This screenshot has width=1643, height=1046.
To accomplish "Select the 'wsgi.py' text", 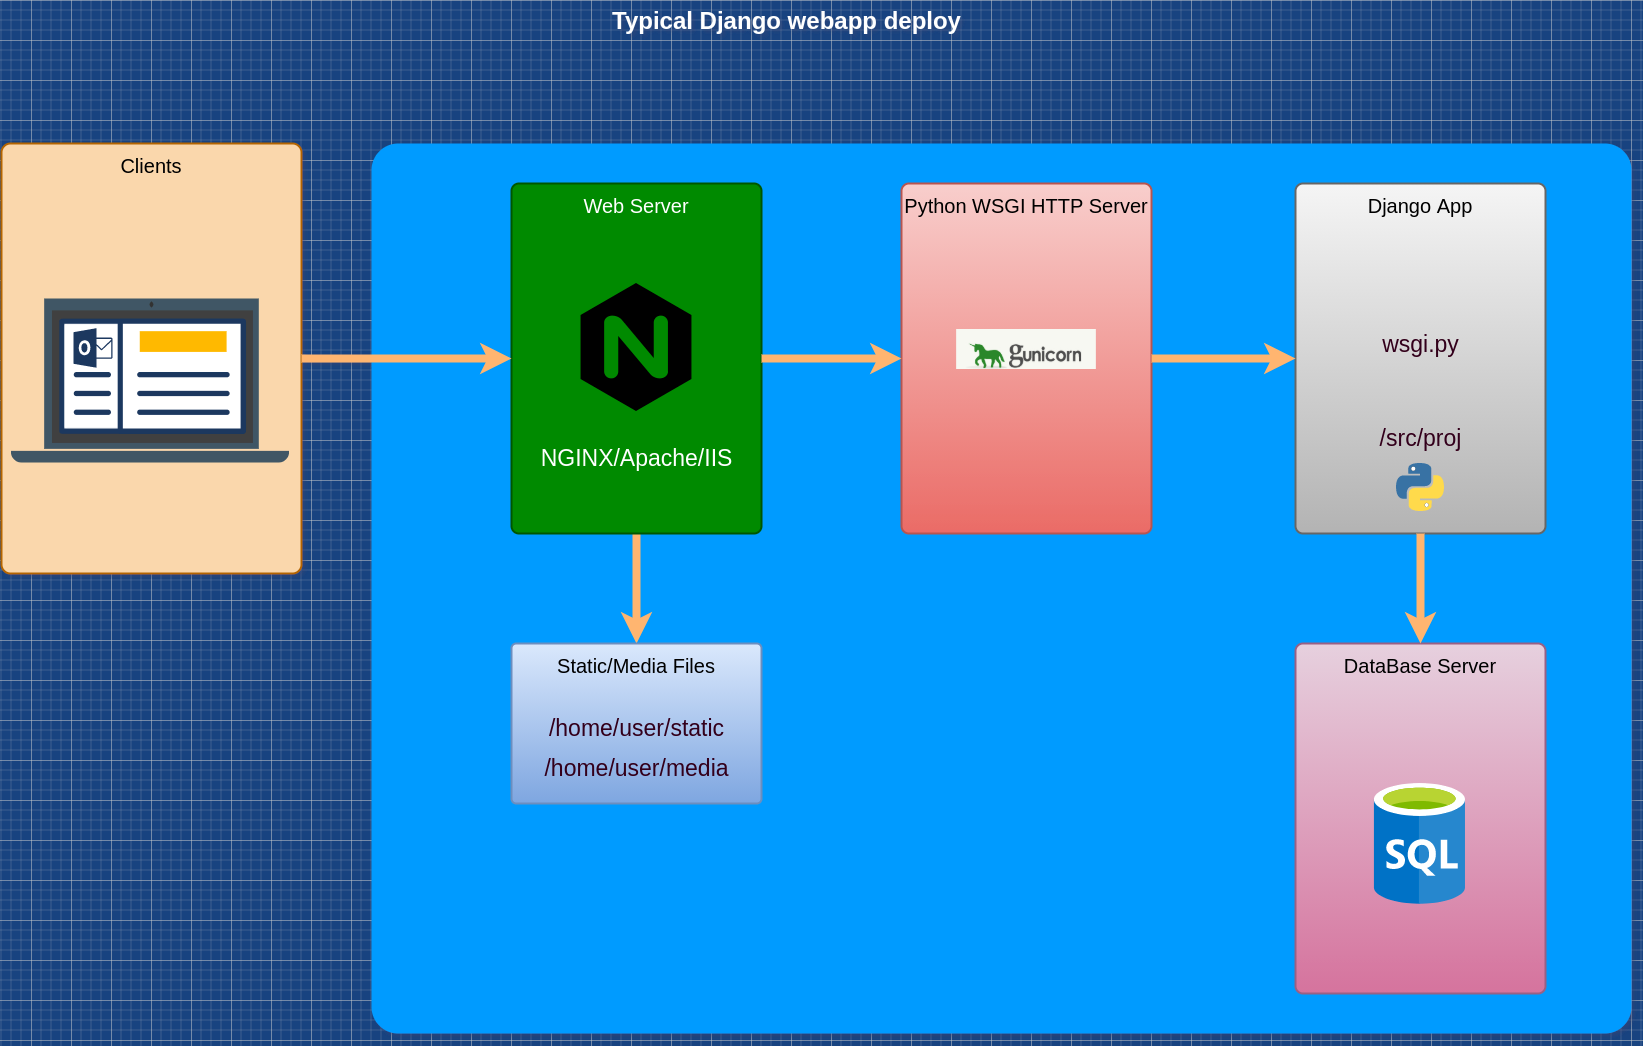I will tap(1420, 344).
